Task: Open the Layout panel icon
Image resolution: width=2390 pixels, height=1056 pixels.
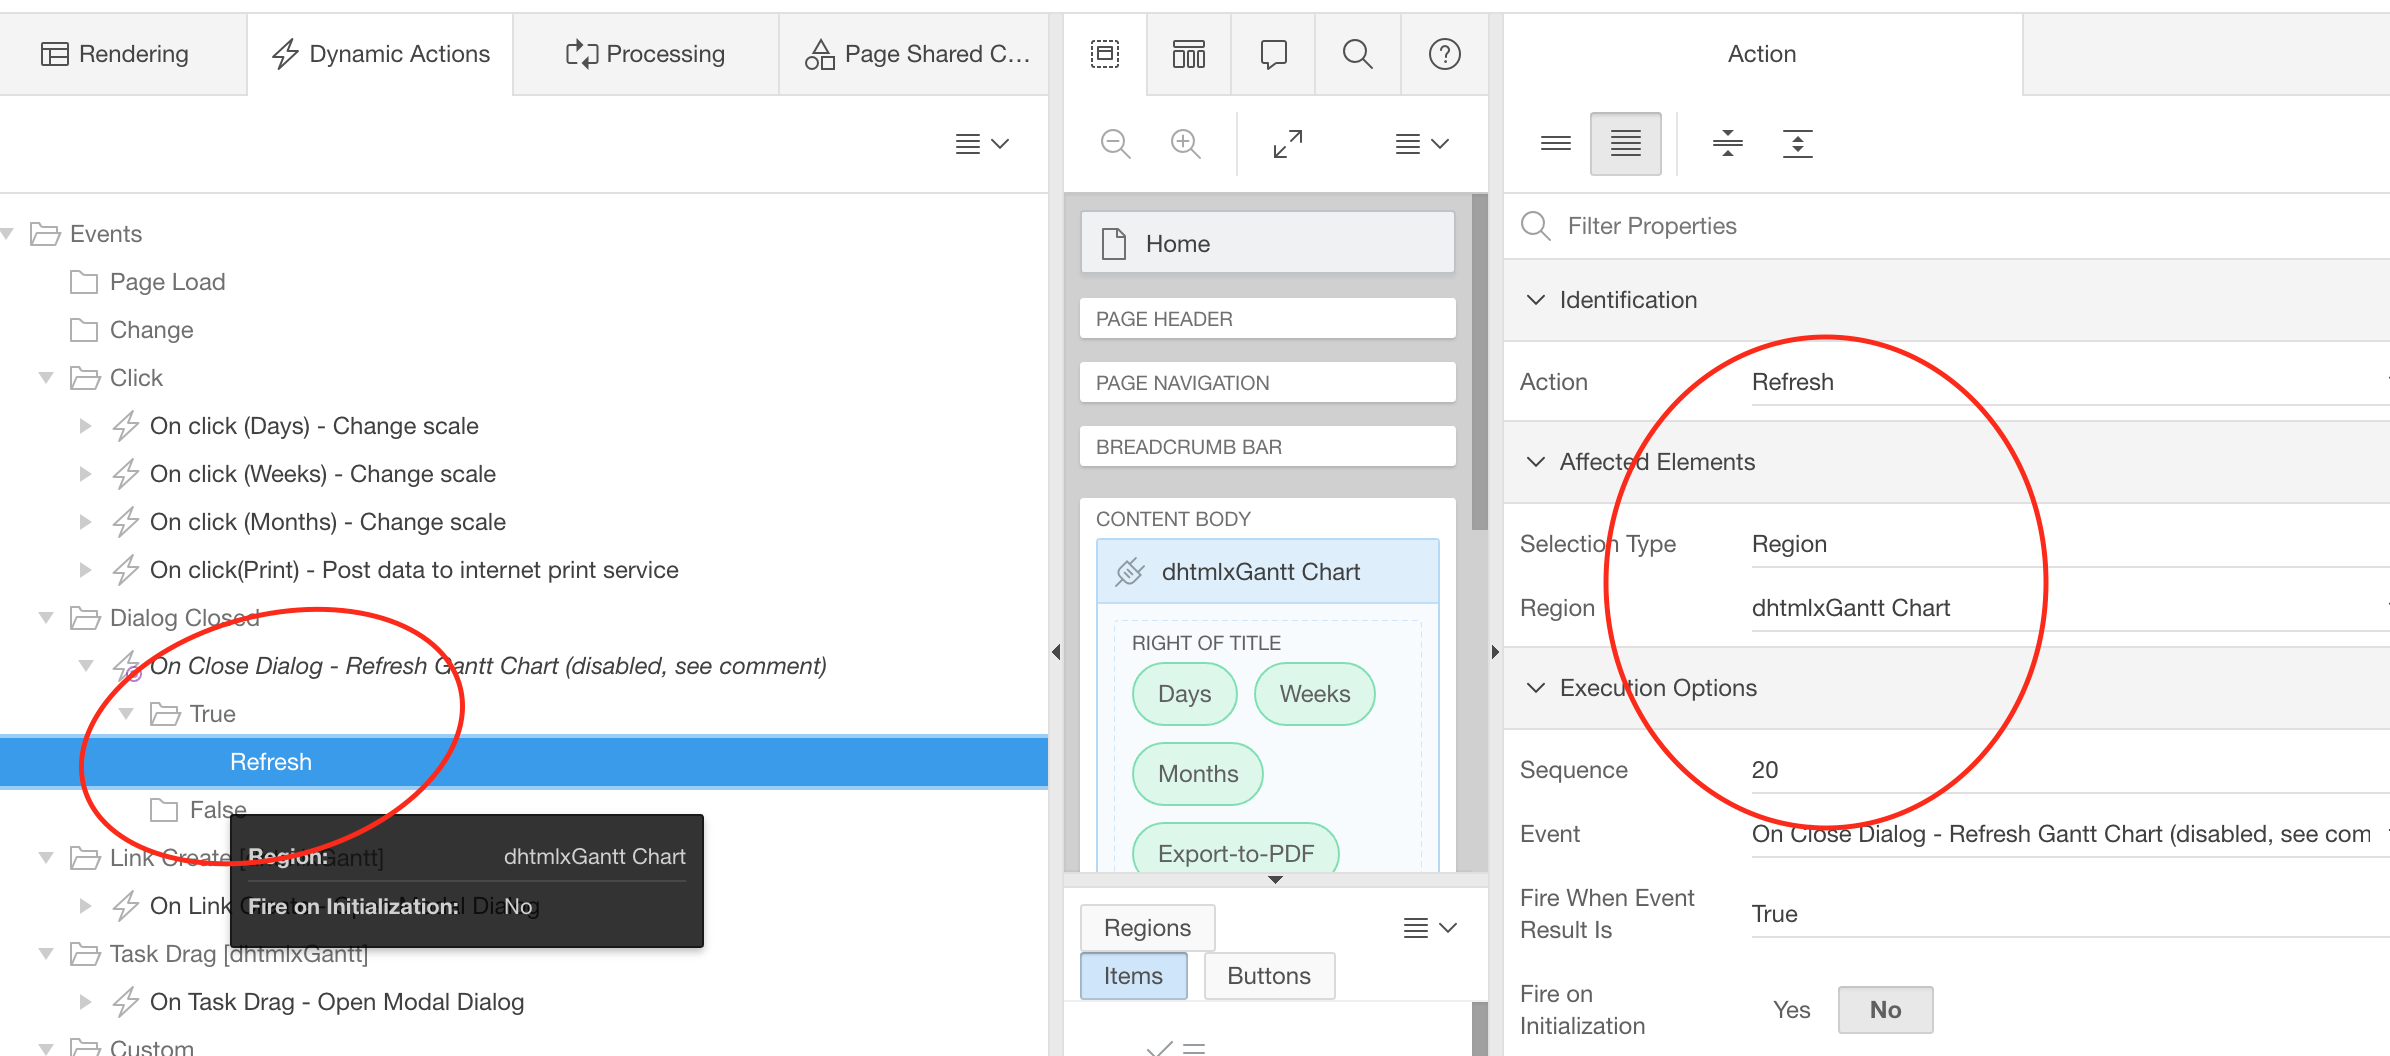Action: point(1104,55)
